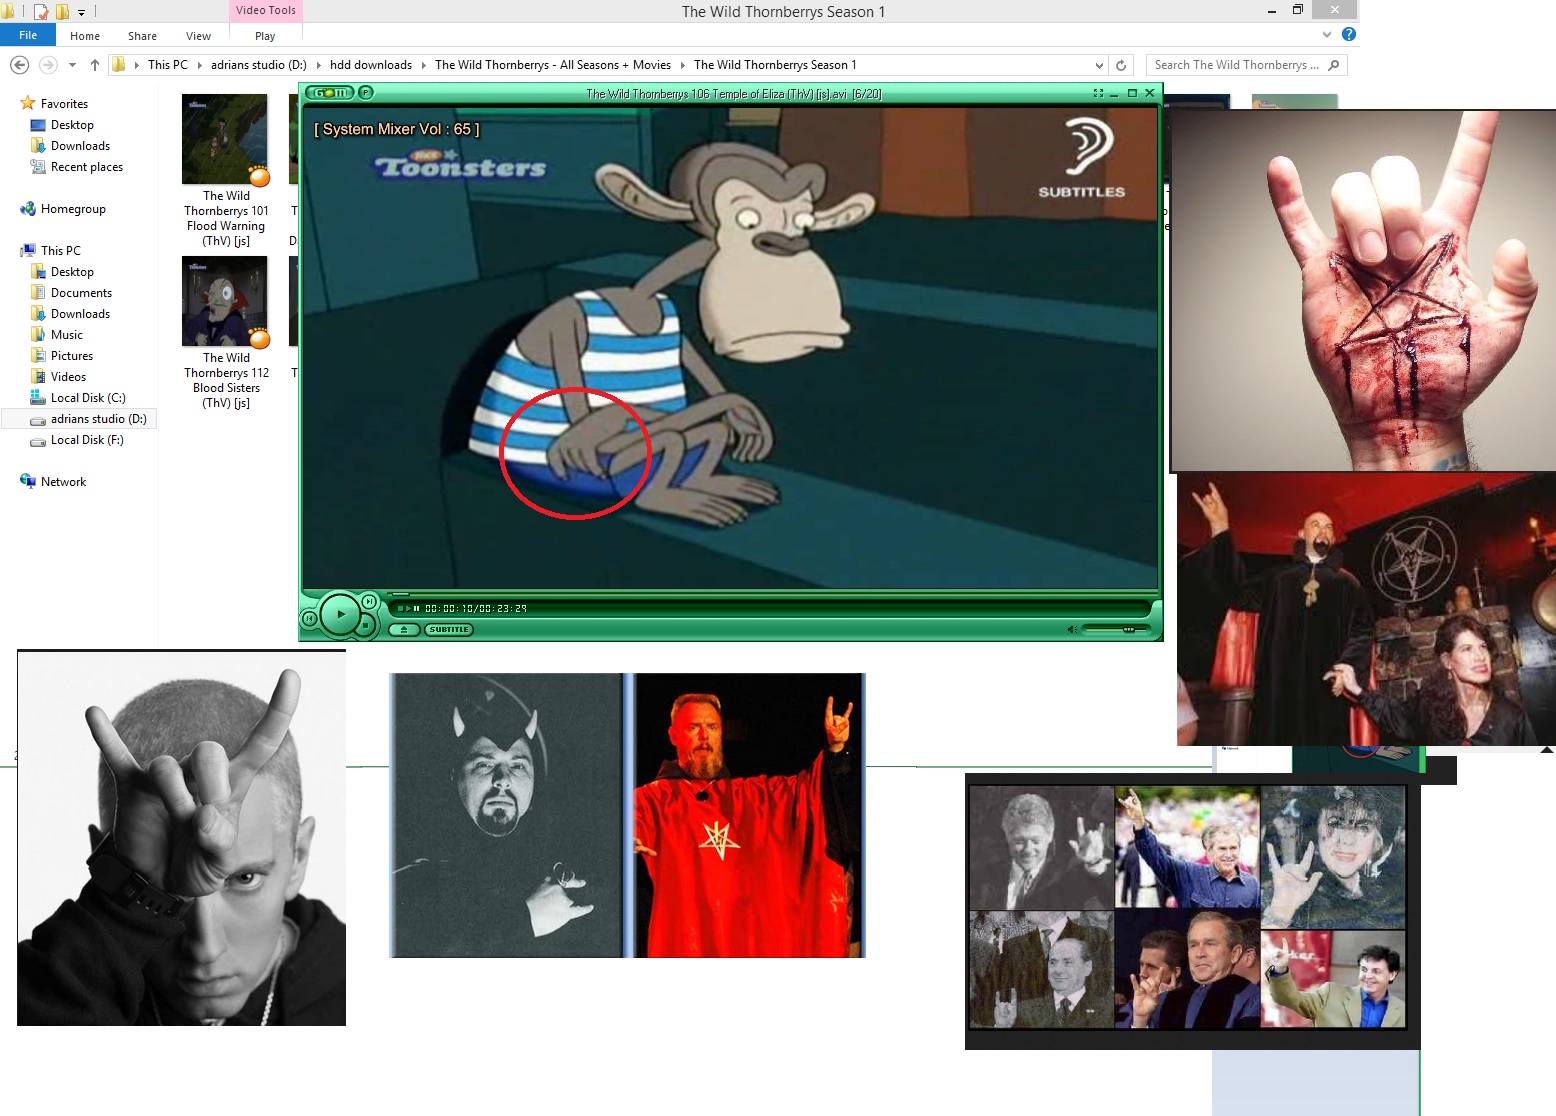Go to previous file in GOM Player

point(310,619)
